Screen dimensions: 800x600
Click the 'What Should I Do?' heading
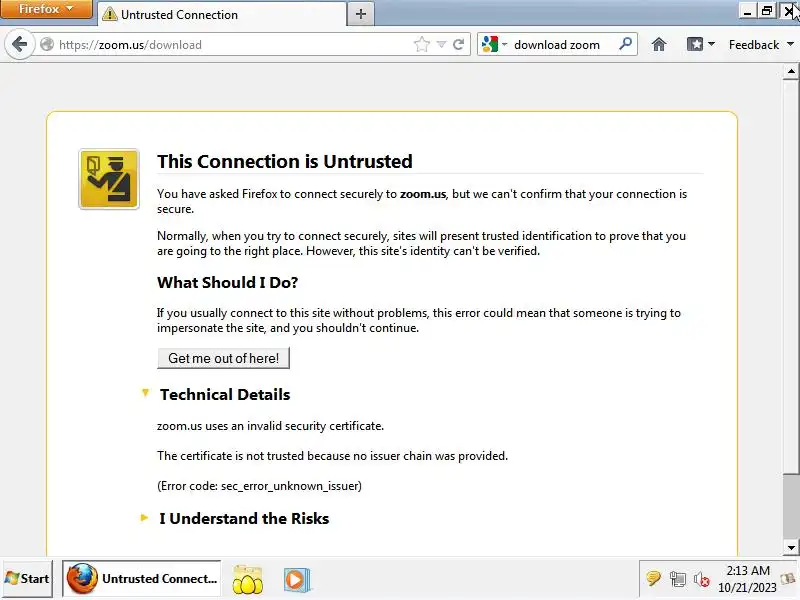(x=228, y=283)
